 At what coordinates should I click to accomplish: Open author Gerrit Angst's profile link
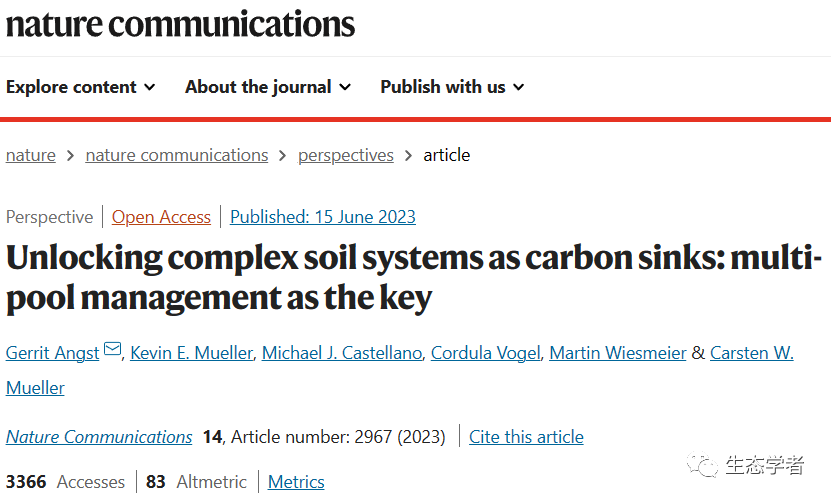pos(53,353)
